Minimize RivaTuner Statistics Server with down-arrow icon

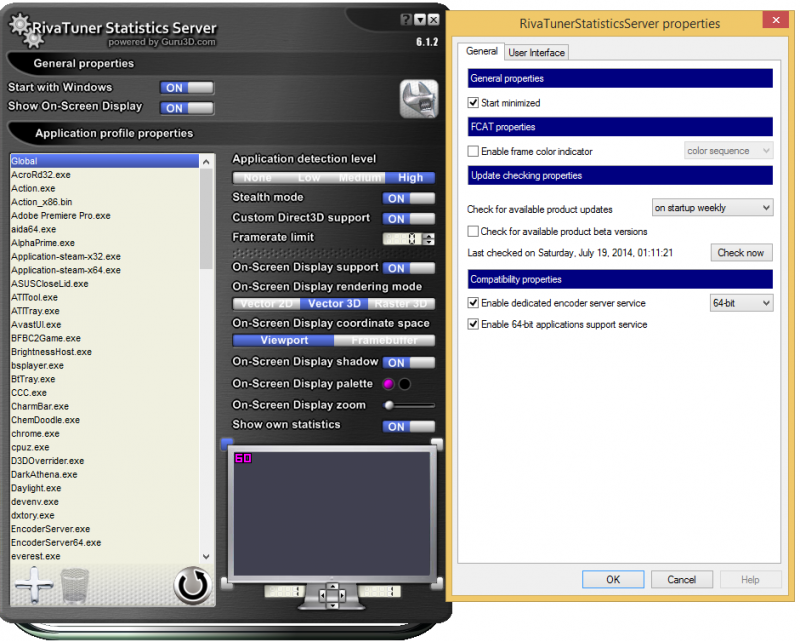point(420,19)
